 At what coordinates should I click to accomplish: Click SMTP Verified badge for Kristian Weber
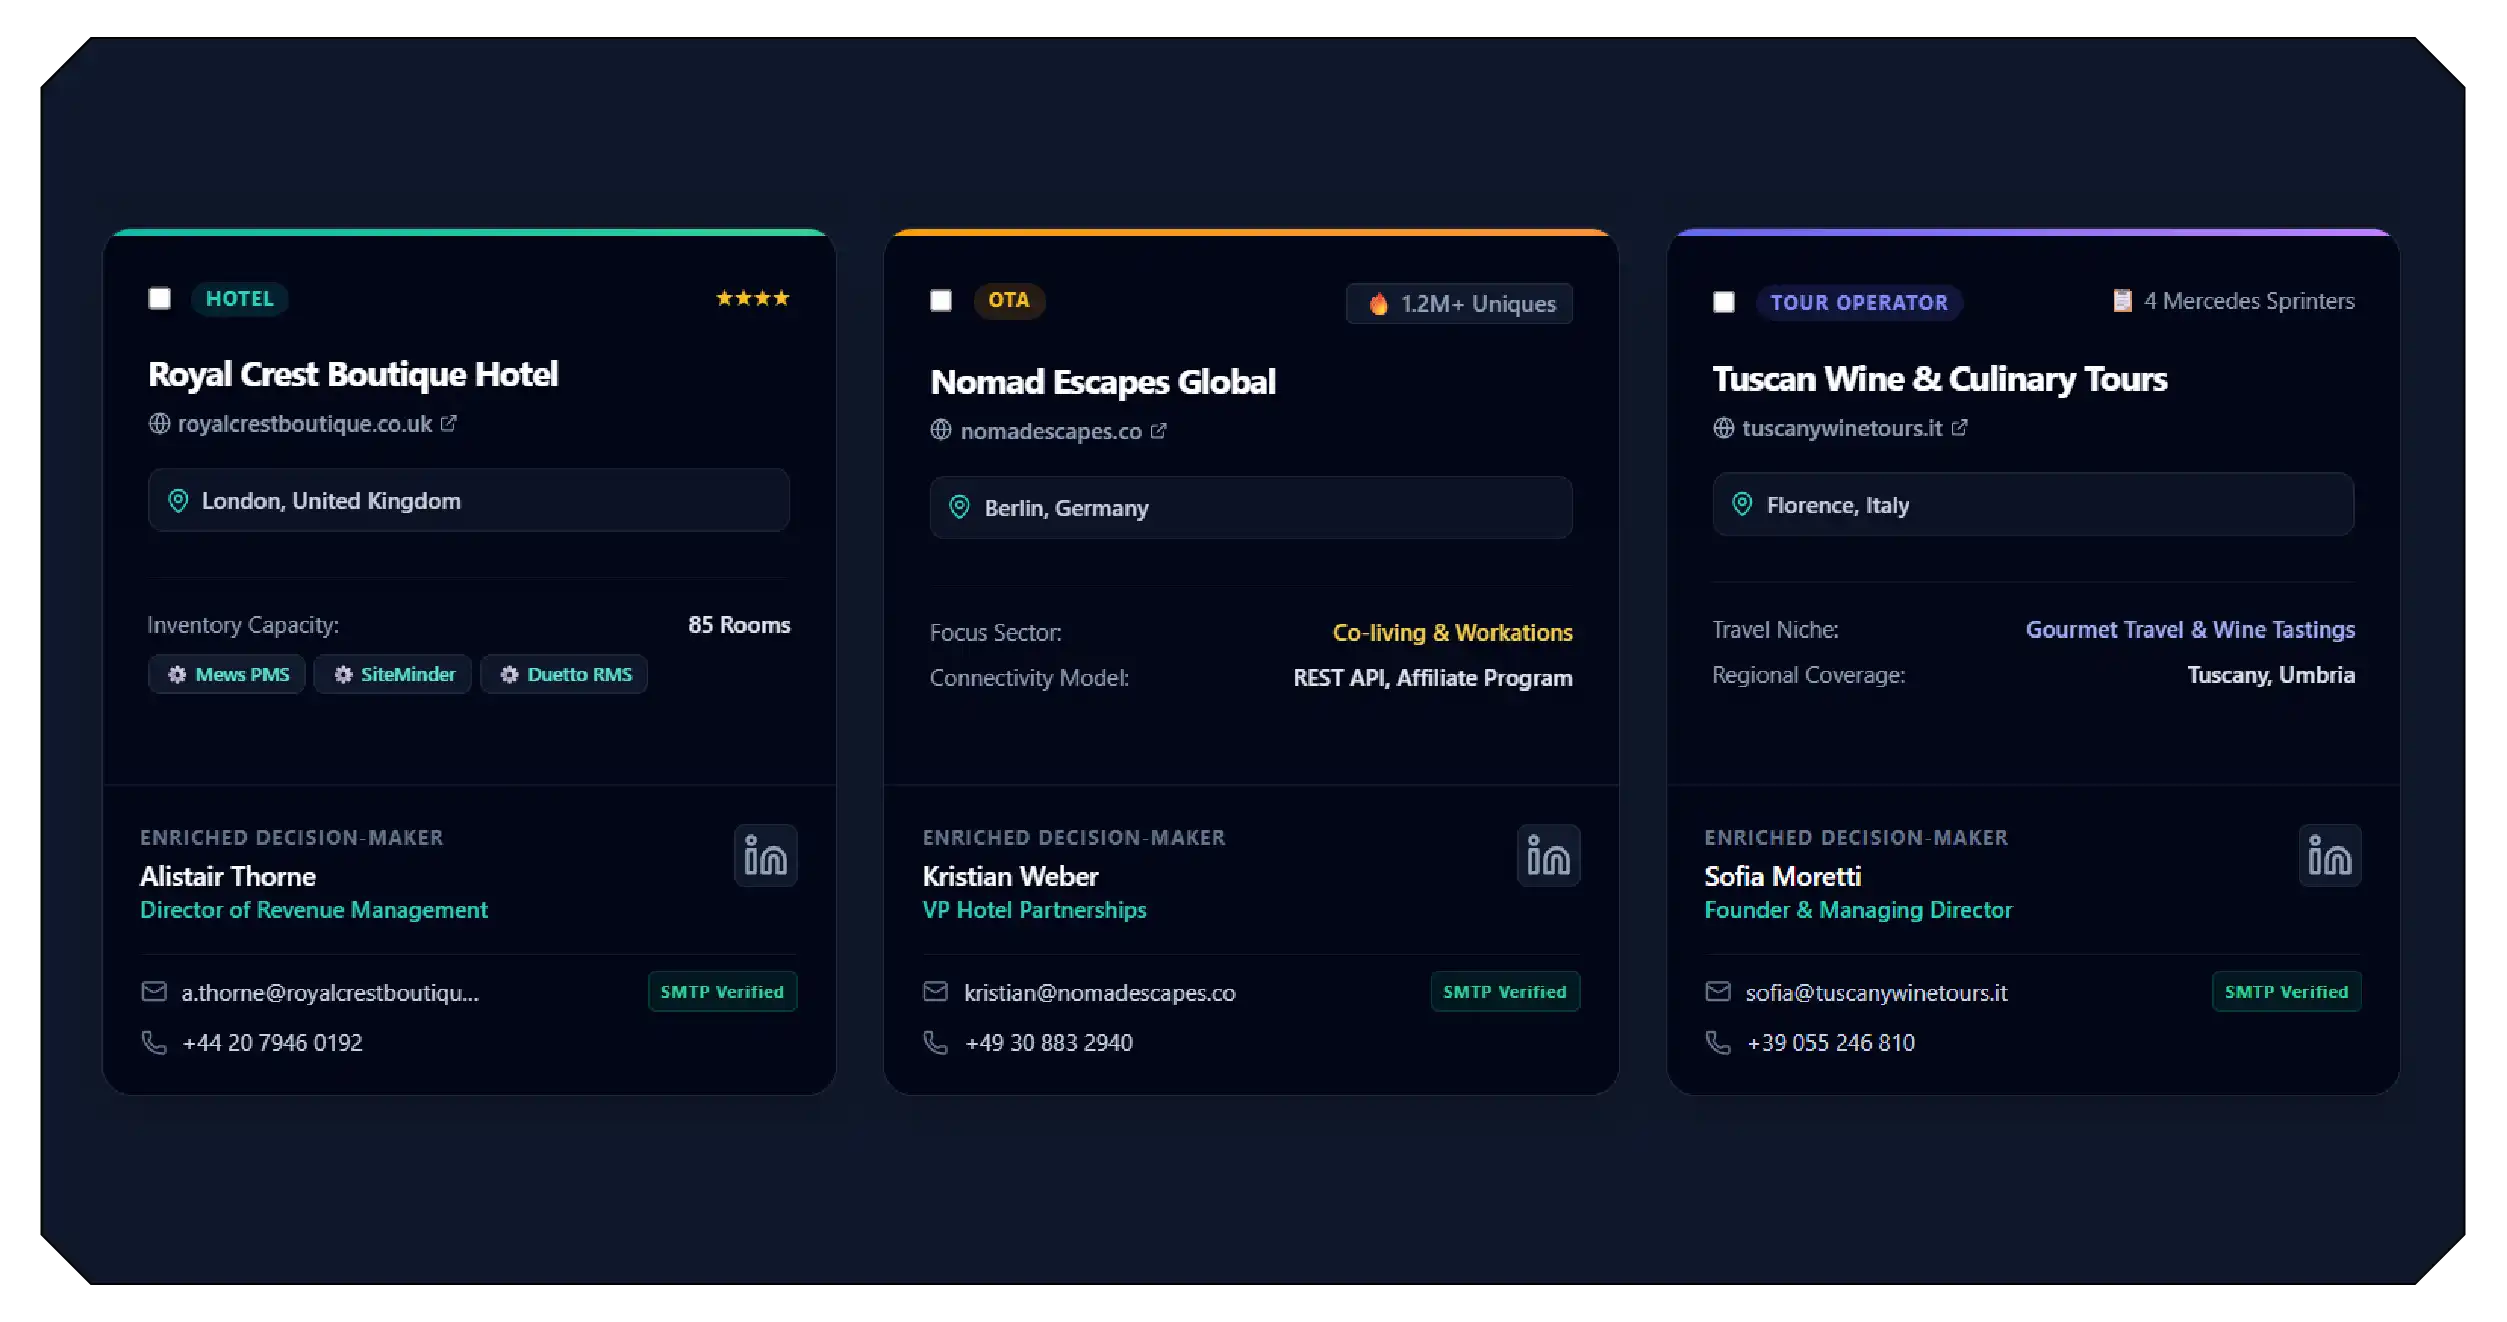tap(1505, 992)
